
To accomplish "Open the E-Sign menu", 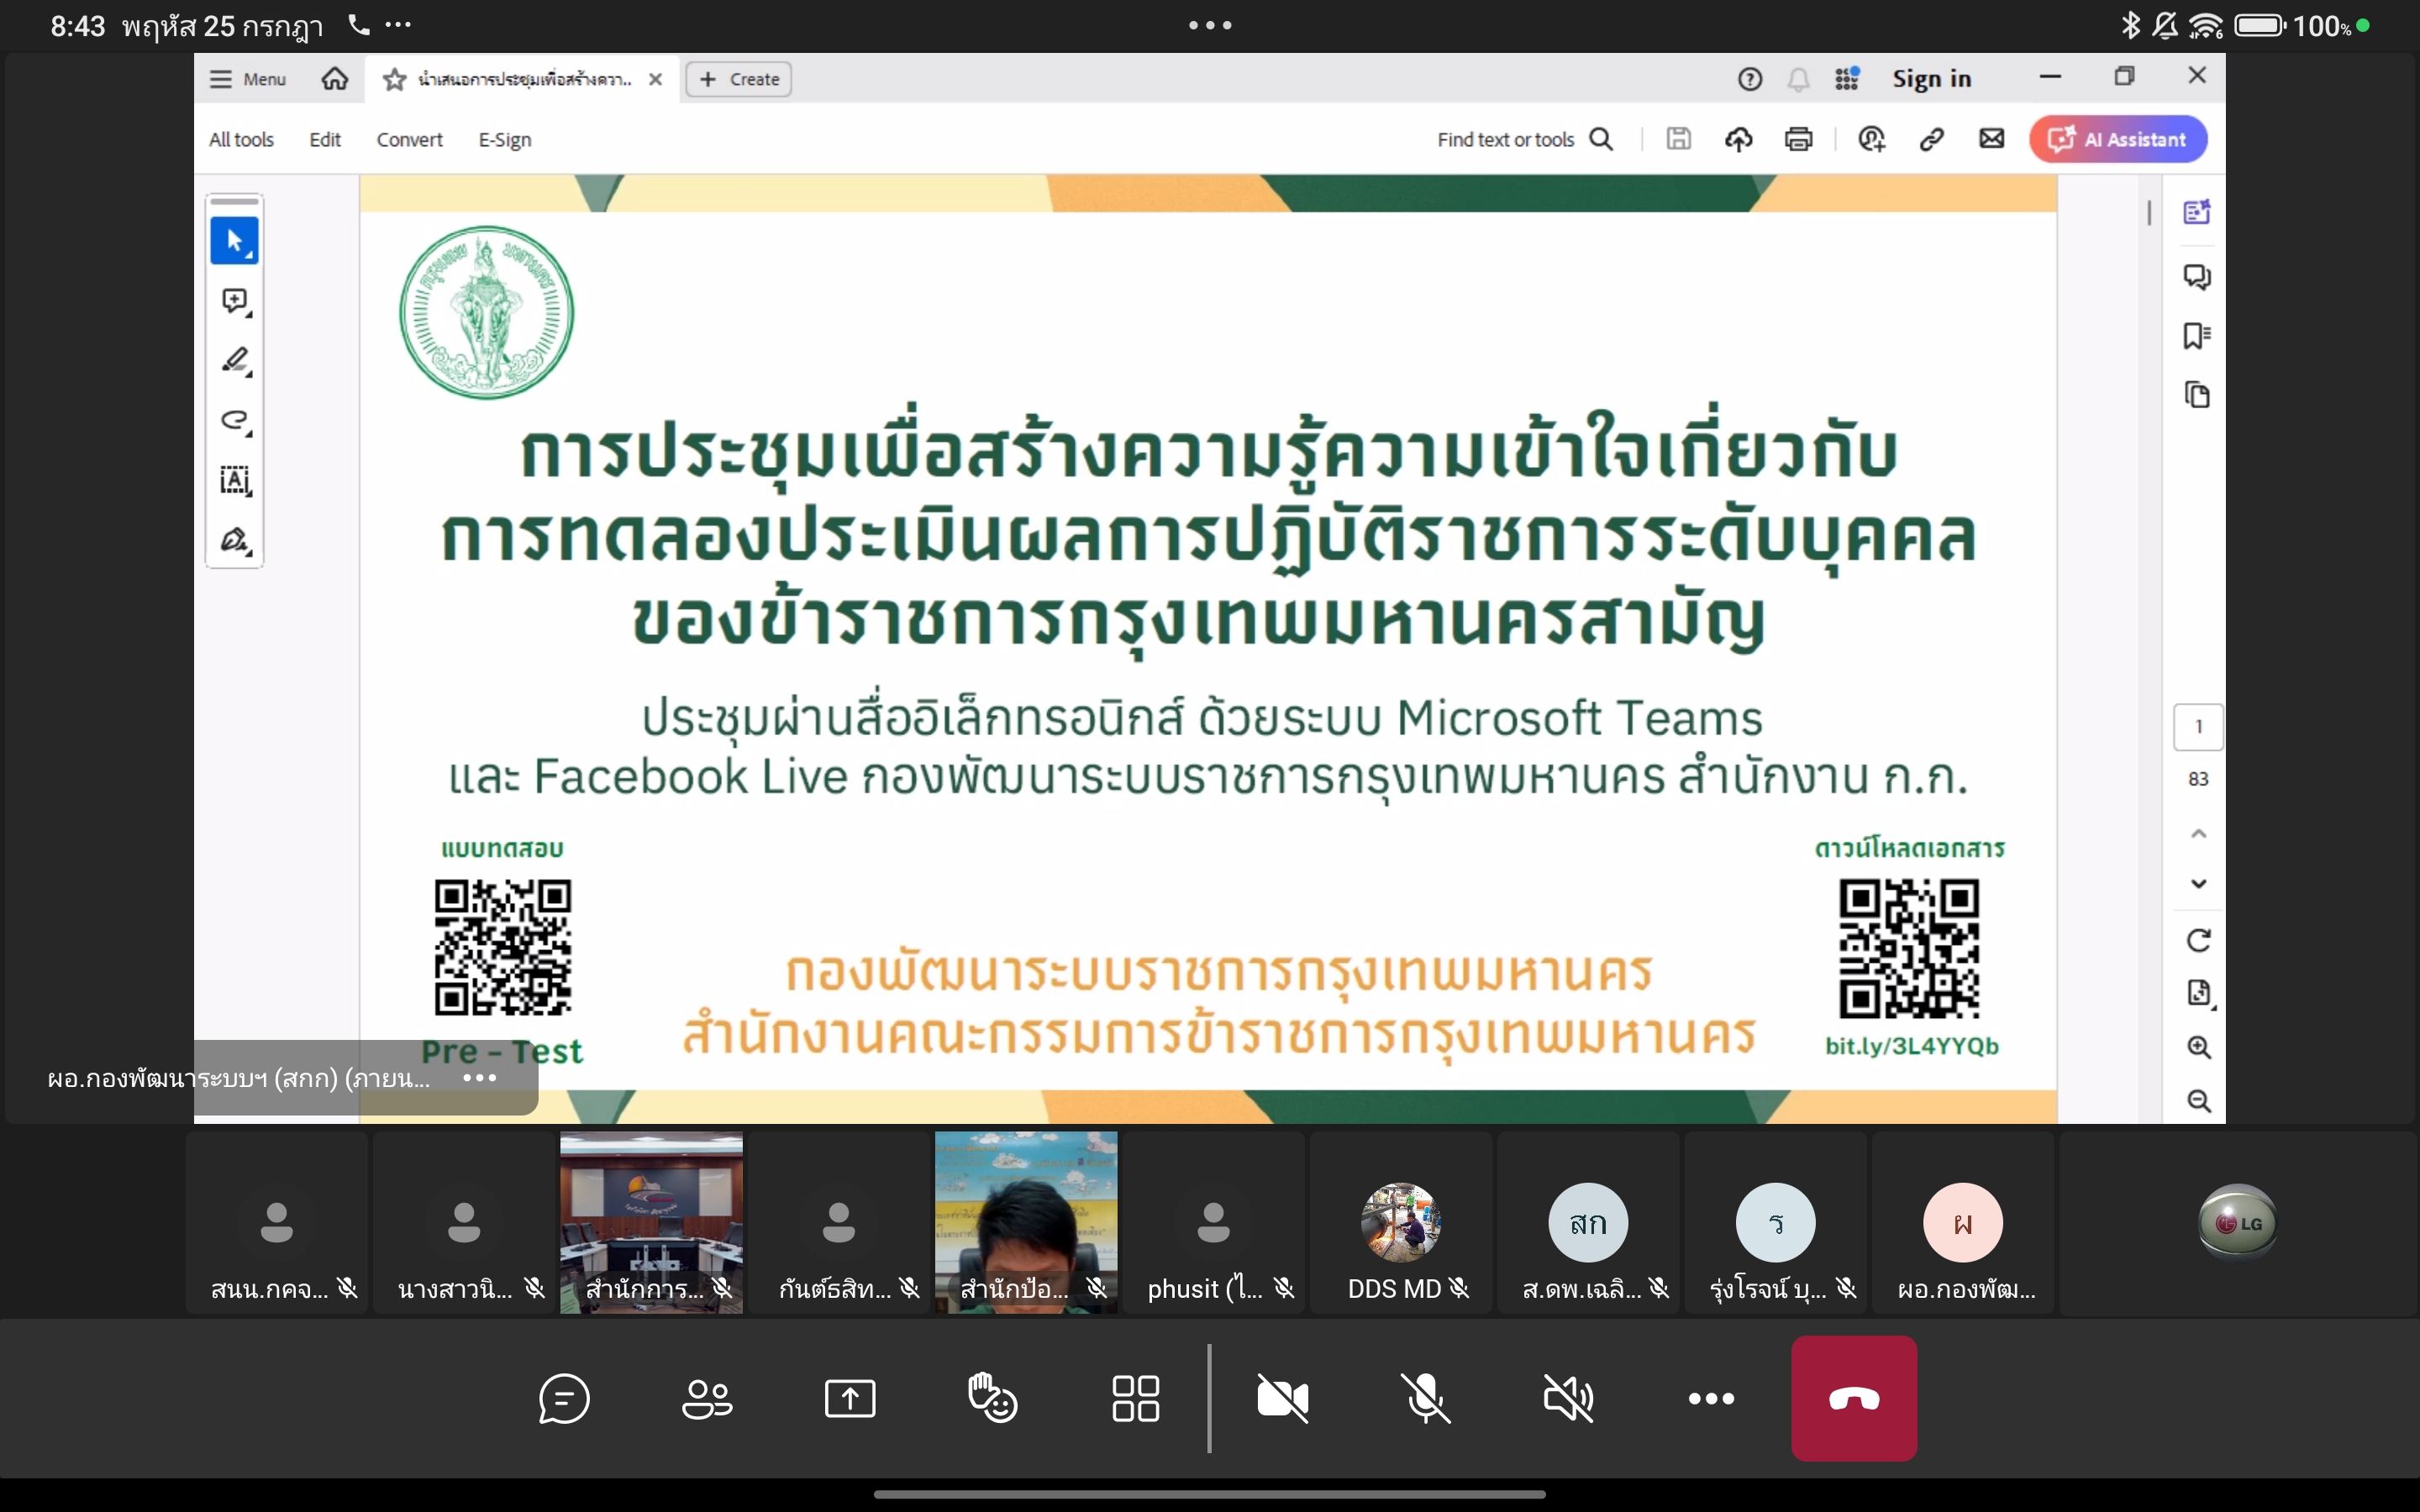I will pyautogui.click(x=504, y=140).
